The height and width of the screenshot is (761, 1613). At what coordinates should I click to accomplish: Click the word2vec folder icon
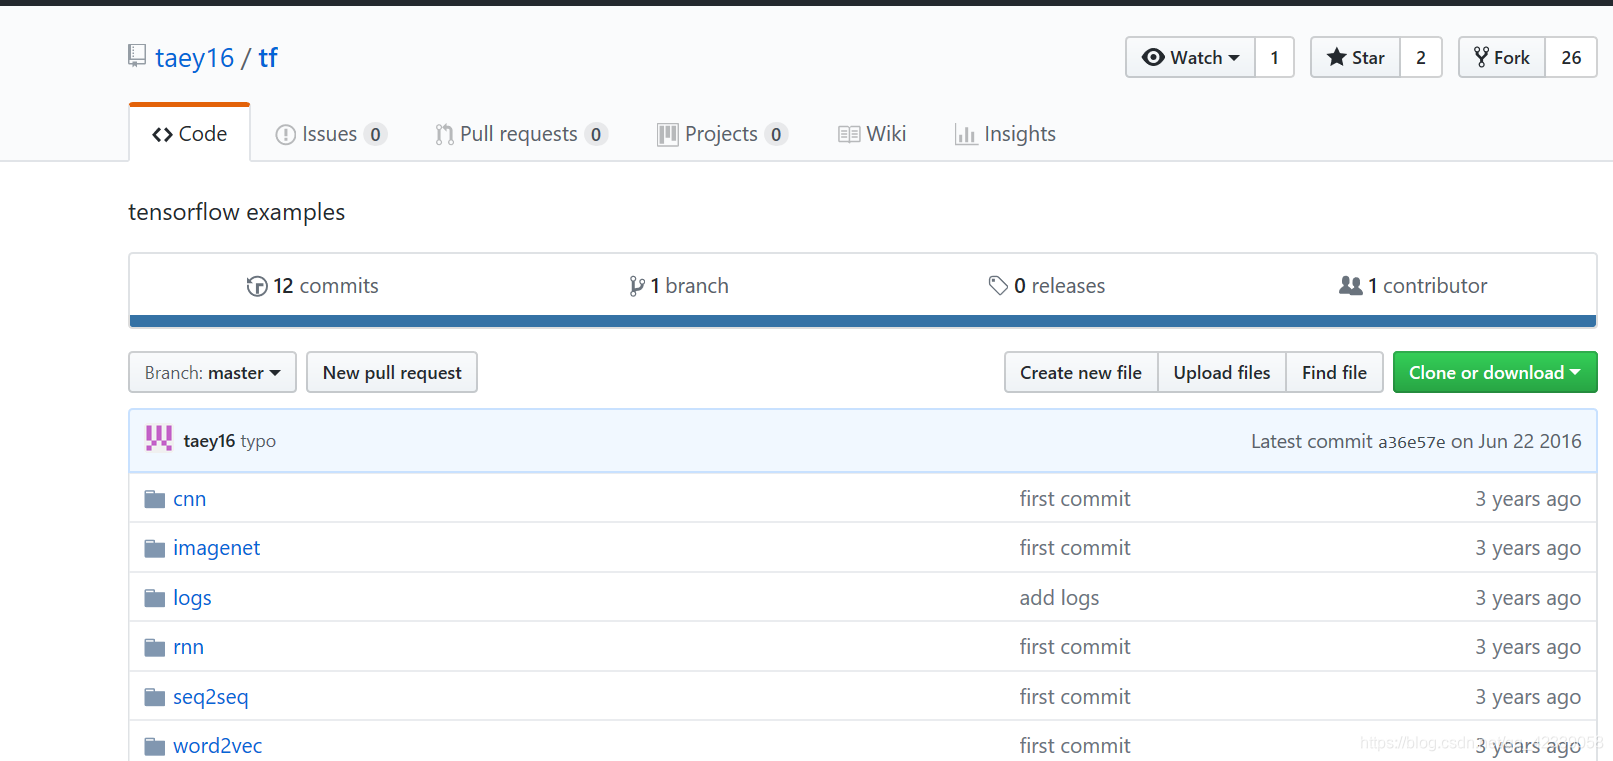[x=154, y=746]
